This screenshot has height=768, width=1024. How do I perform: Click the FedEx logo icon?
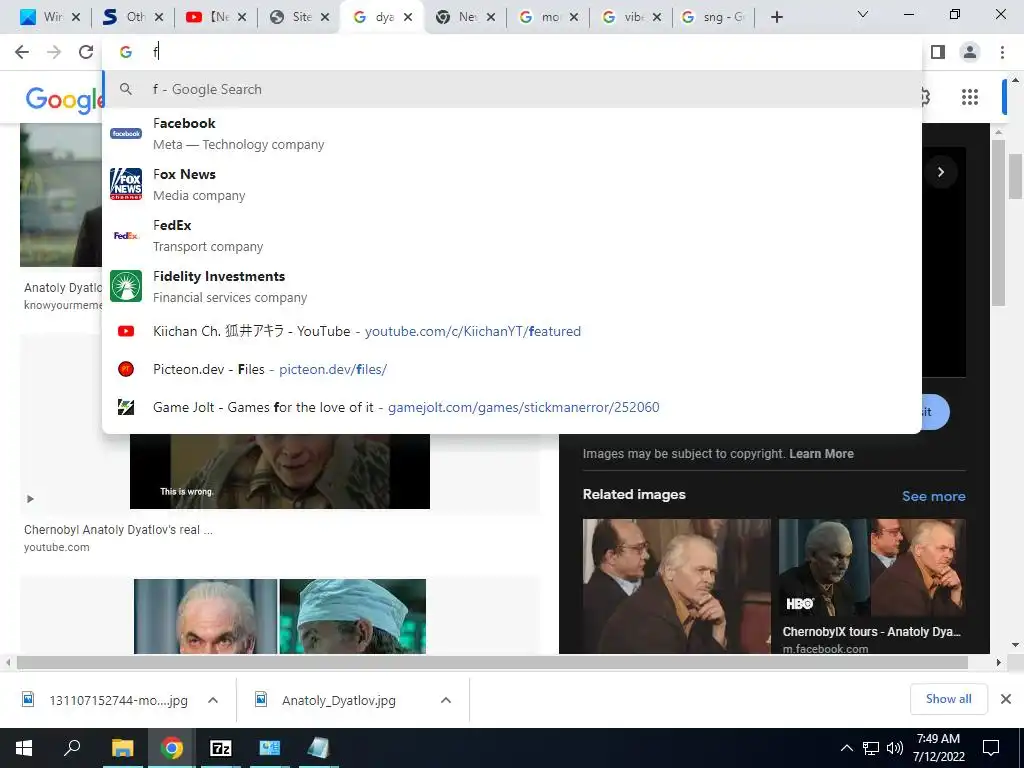126,235
